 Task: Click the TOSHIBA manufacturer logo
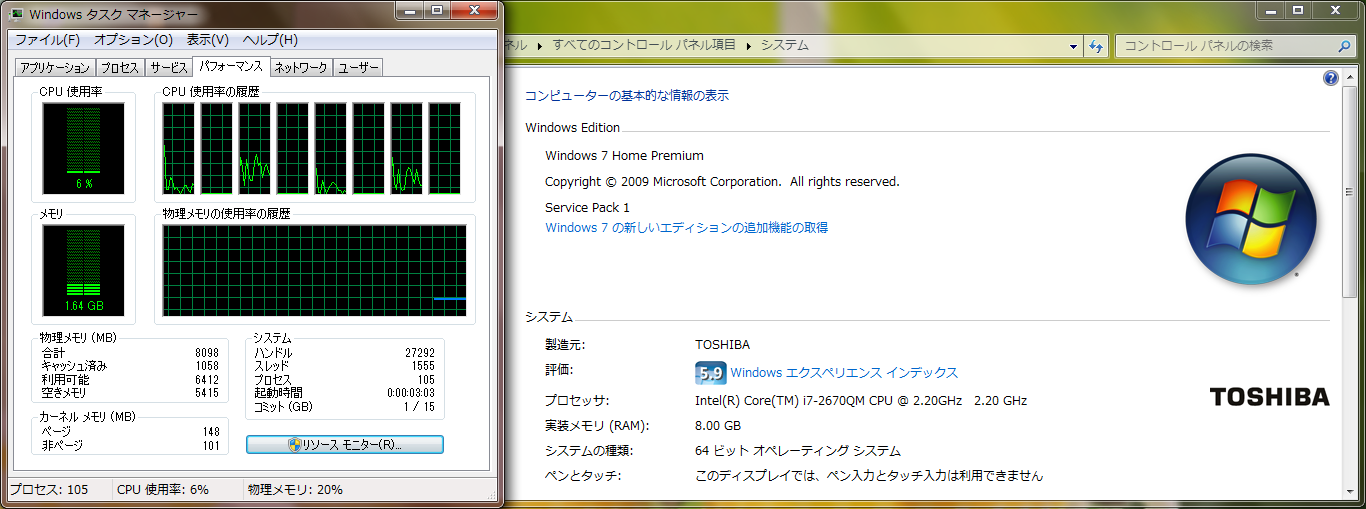1269,397
